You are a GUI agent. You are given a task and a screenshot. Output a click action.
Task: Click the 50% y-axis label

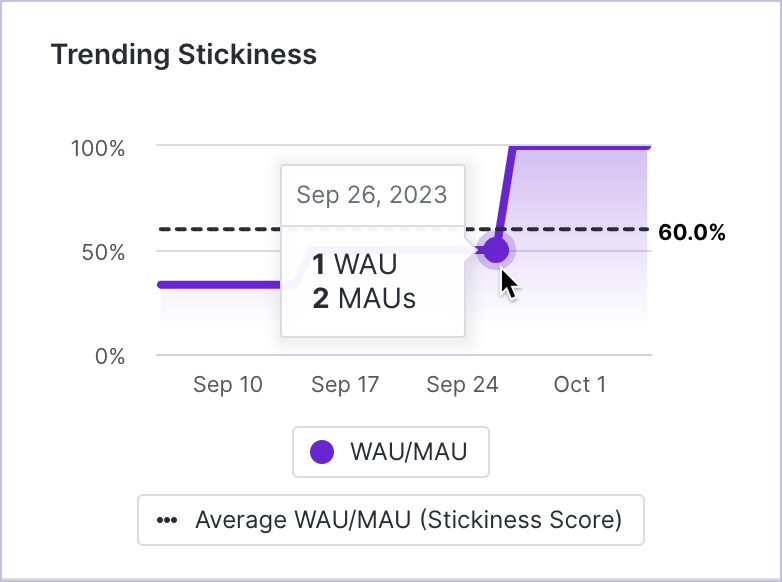point(103,252)
